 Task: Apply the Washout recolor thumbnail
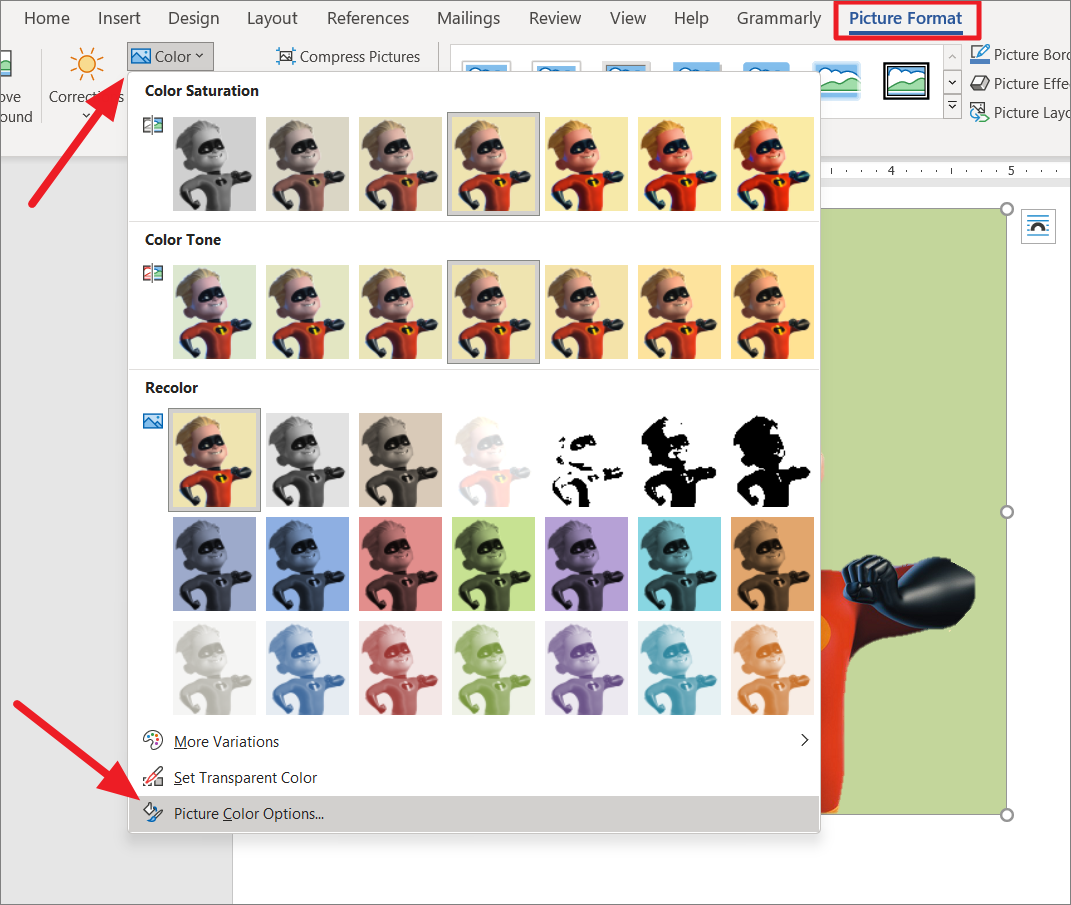pyautogui.click(x=493, y=460)
